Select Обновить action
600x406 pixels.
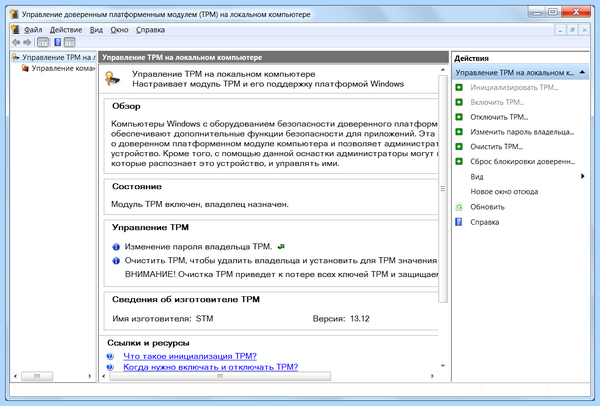487,207
